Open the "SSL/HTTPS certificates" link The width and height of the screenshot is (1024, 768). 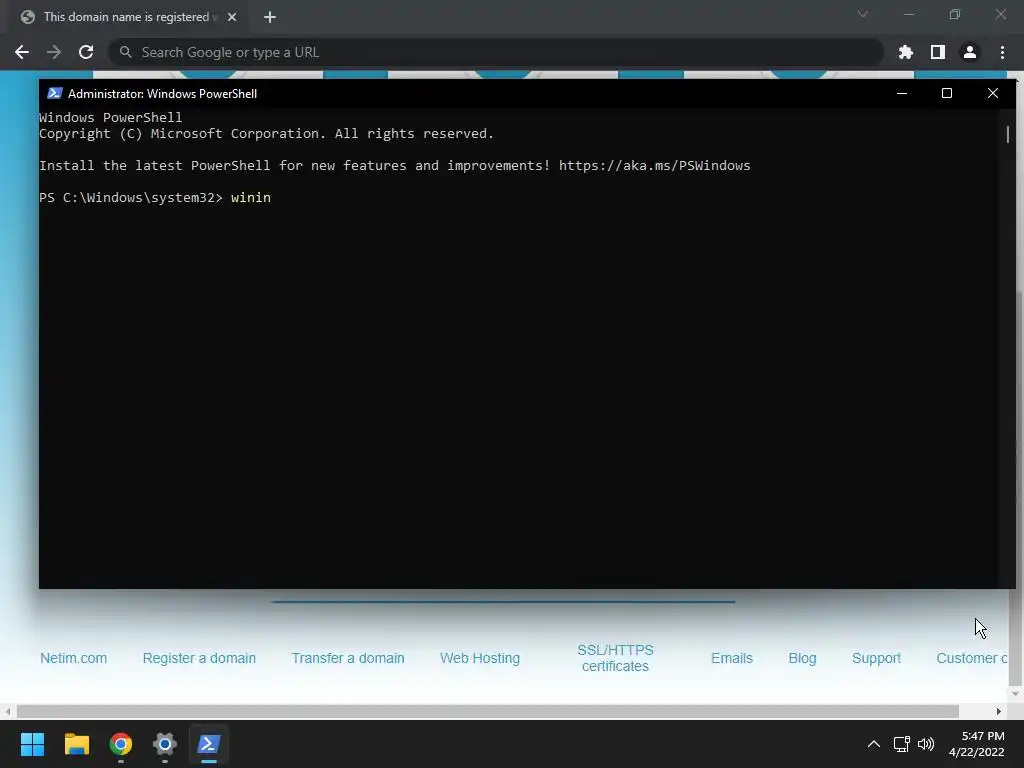tap(615, 658)
